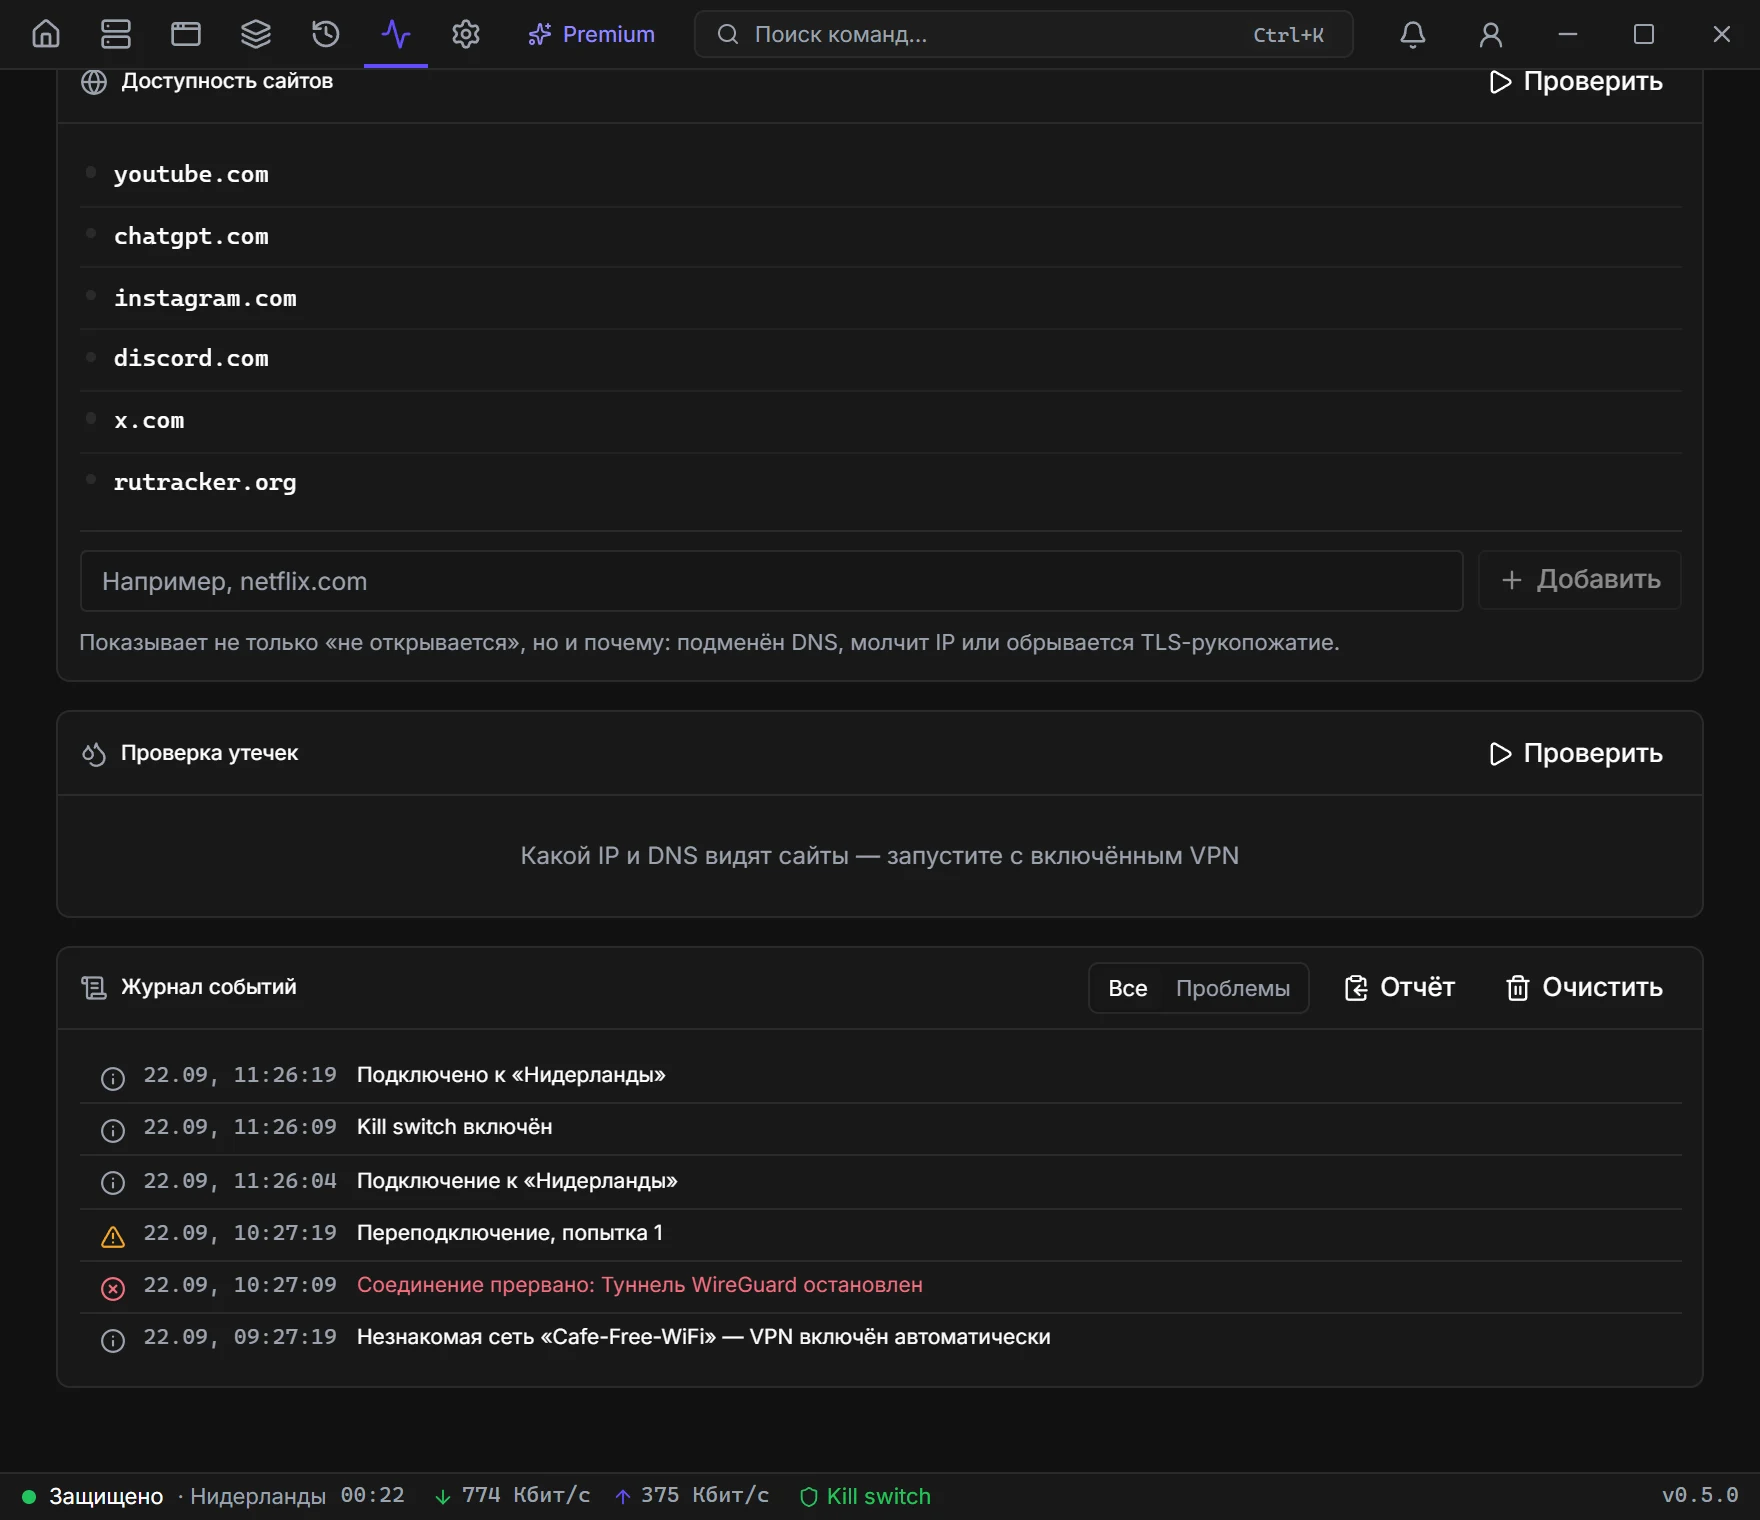Select the youtube.com row
The image size is (1760, 1520).
[881, 174]
